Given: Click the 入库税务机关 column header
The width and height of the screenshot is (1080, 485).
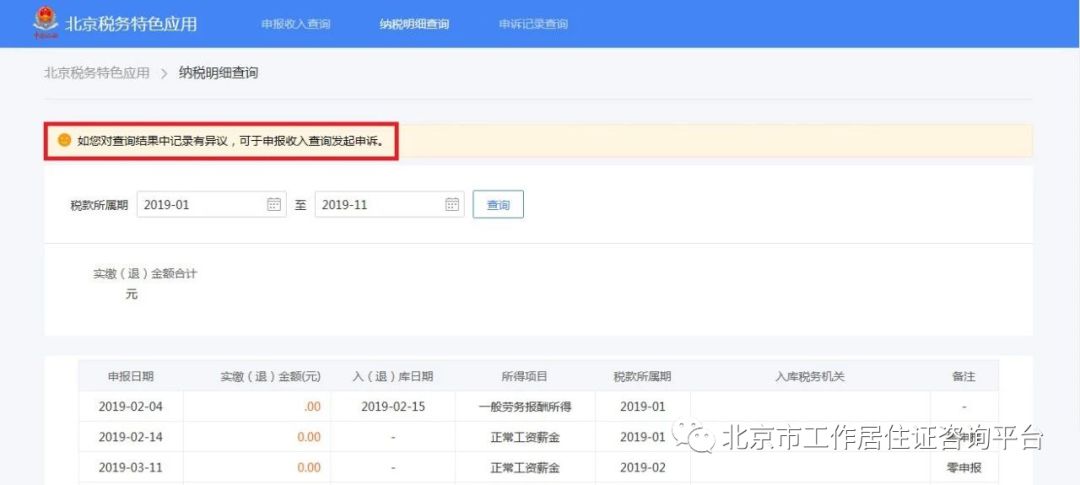Looking at the screenshot, I should pyautogui.click(x=810, y=376).
